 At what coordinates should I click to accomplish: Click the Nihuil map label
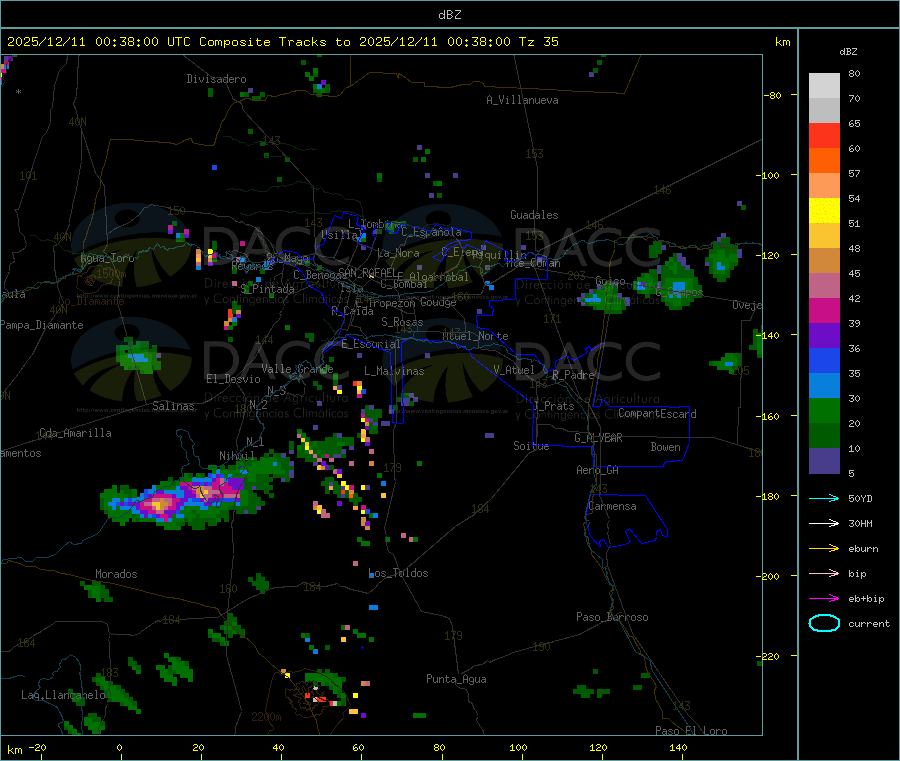(237, 455)
